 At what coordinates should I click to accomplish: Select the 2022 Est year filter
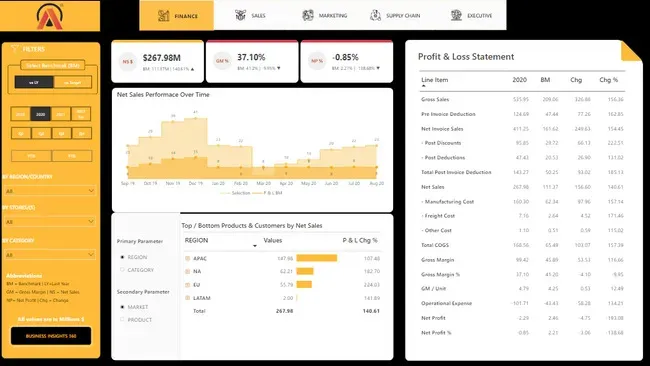point(81,114)
